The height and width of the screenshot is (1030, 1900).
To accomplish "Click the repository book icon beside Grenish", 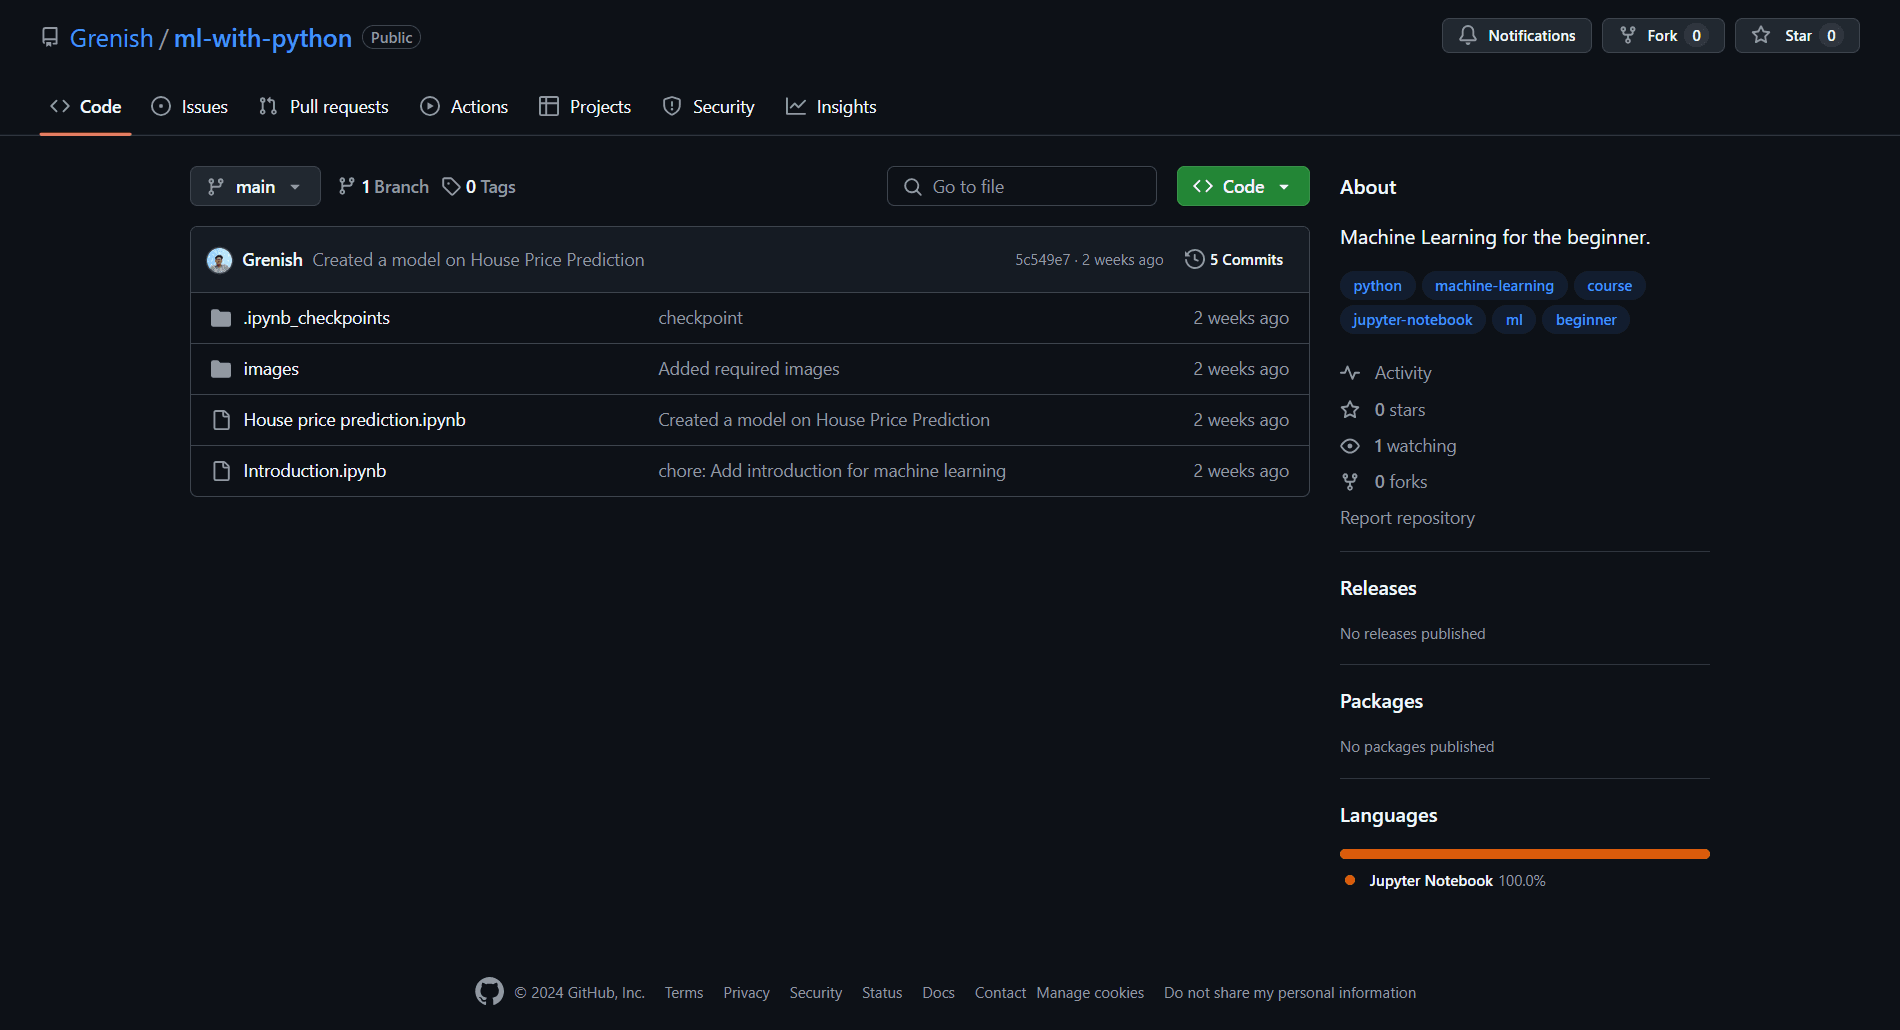I will click(50, 38).
